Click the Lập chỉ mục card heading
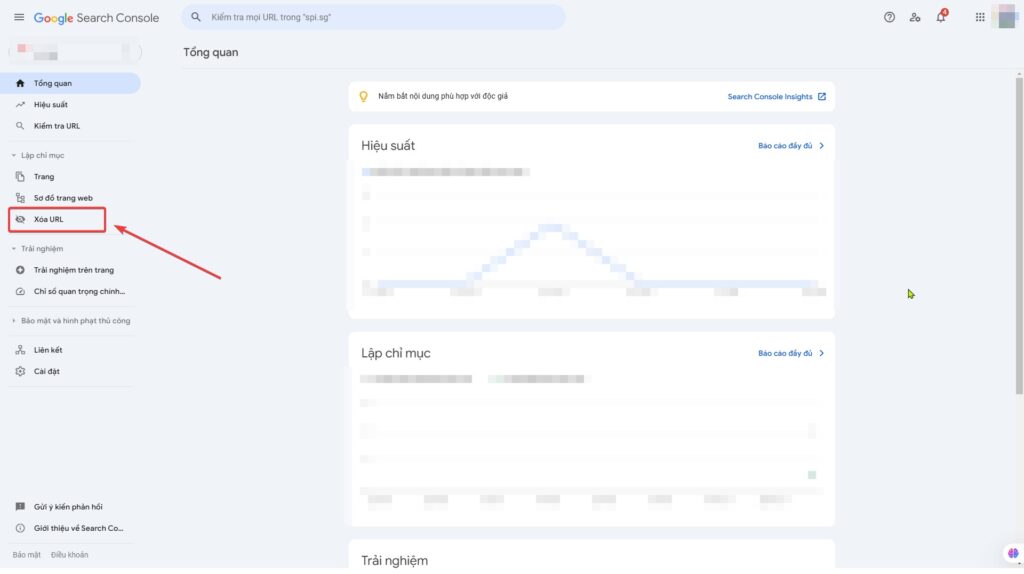Screen dimensions: 1024x574 point(396,353)
